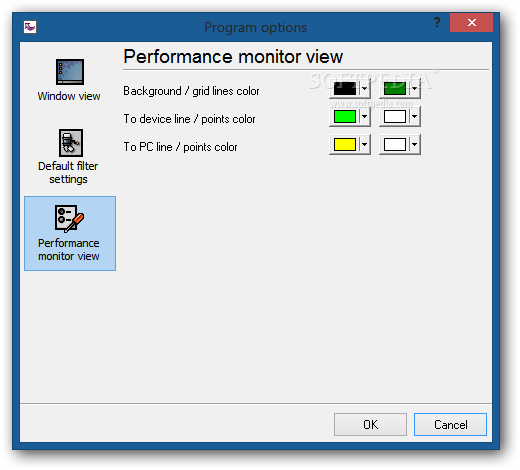Select the Performance monitor view icon
This screenshot has width=520, height=470.
point(69,218)
